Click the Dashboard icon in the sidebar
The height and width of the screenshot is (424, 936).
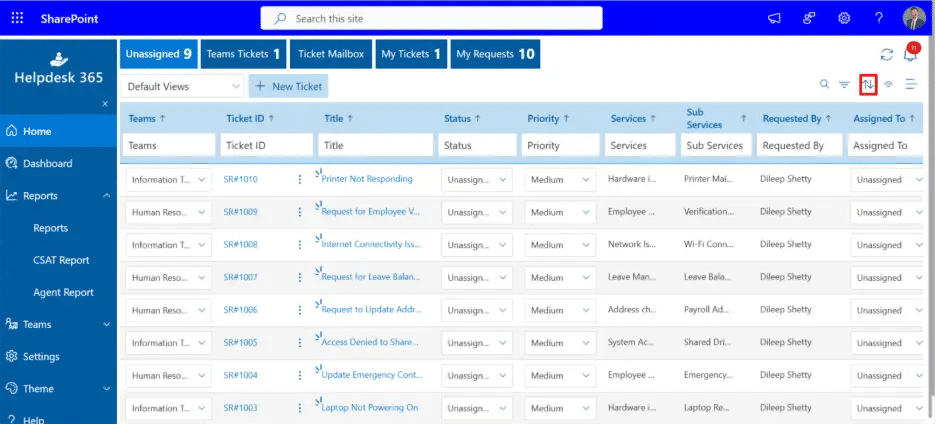[11, 164]
